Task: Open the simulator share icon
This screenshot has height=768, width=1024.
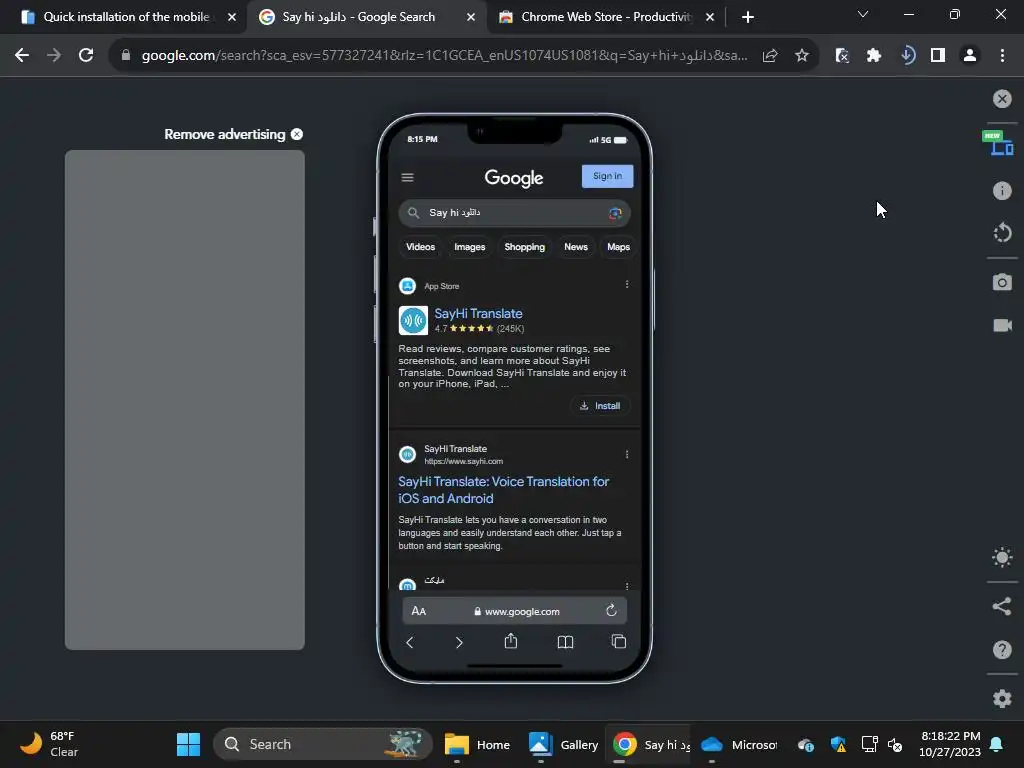Action: point(1002,606)
